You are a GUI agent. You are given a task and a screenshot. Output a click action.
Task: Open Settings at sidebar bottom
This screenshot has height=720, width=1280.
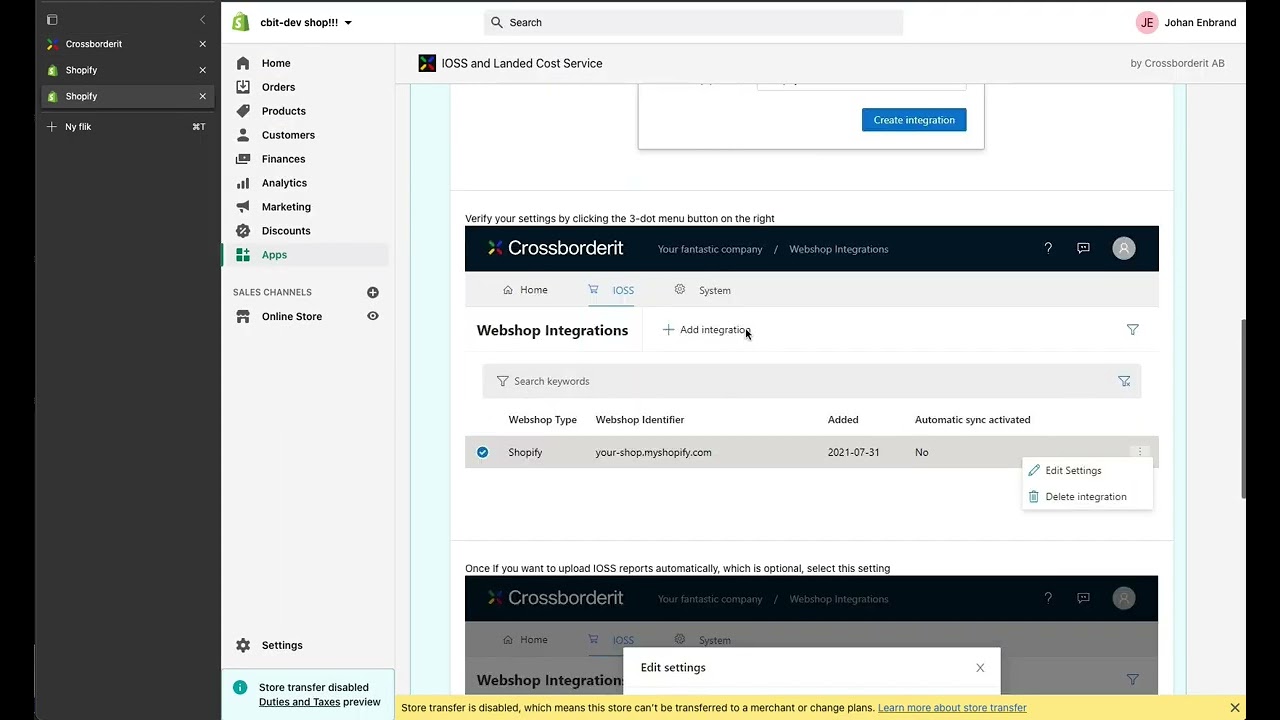(282, 645)
